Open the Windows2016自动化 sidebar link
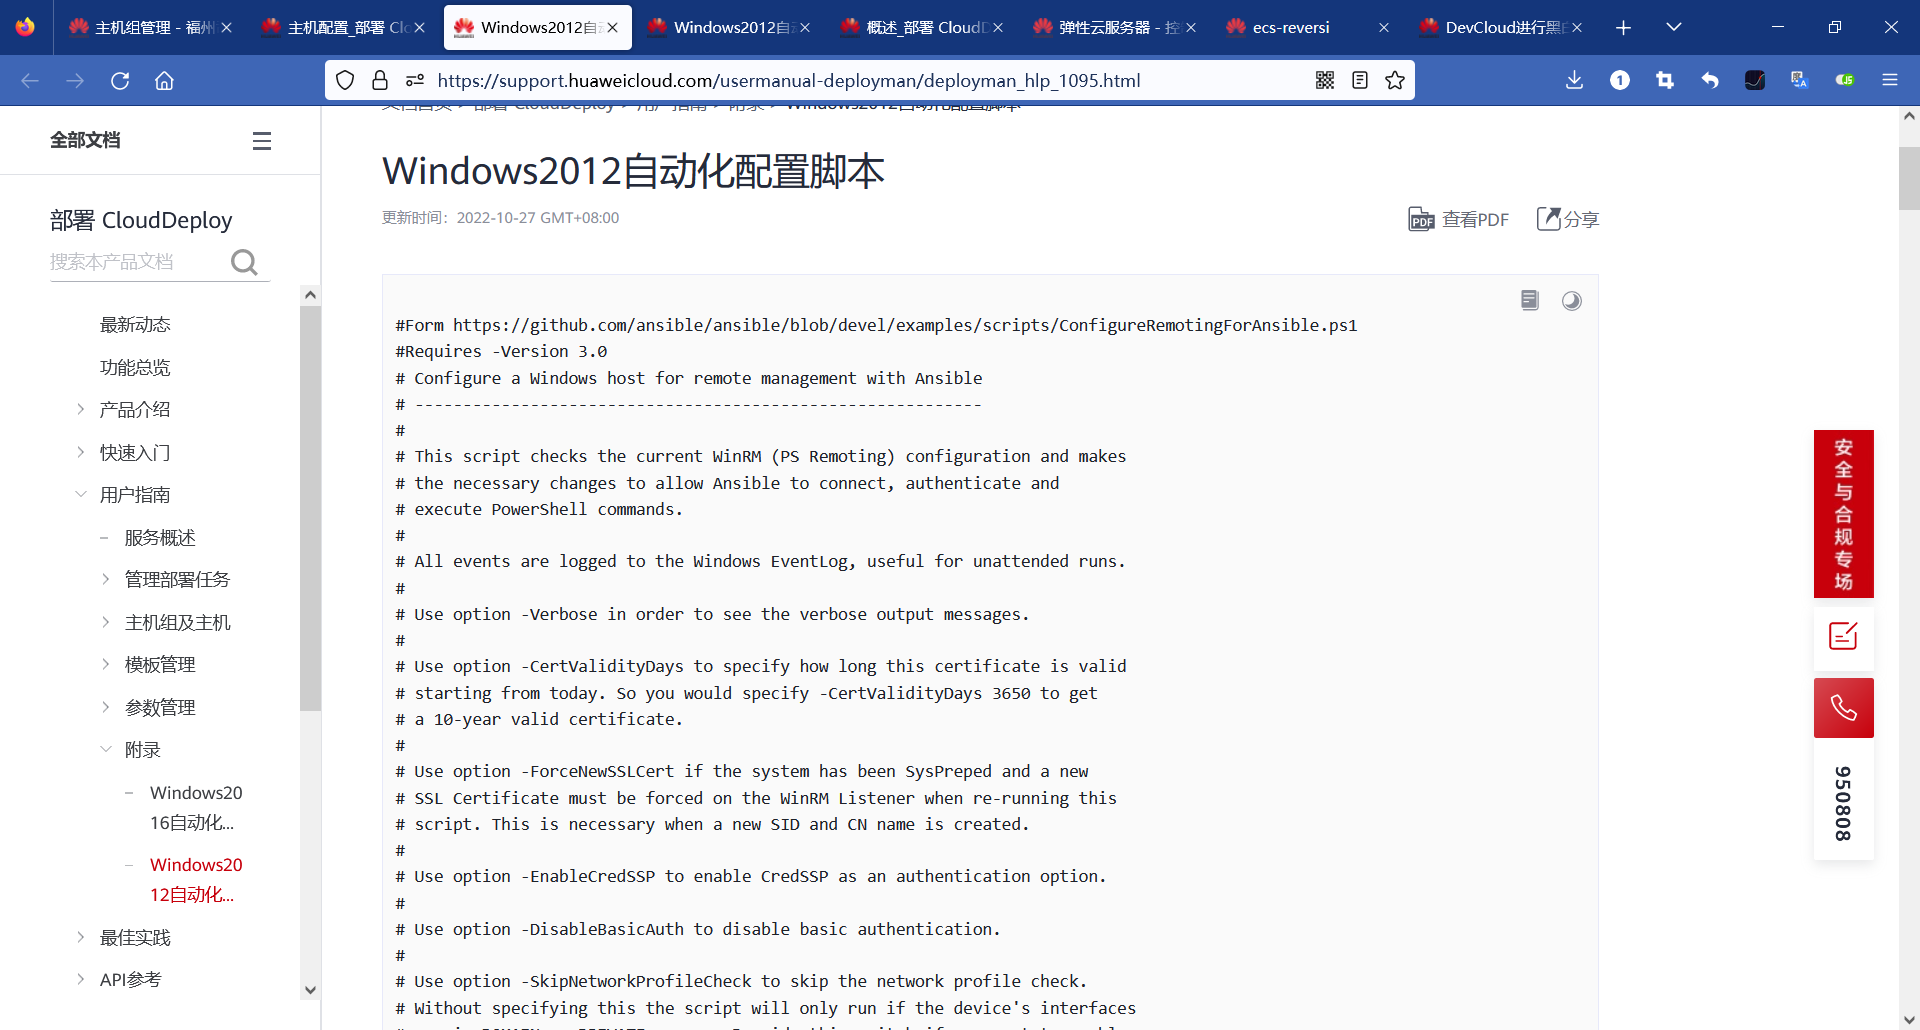This screenshot has height=1030, width=1920. [x=196, y=807]
